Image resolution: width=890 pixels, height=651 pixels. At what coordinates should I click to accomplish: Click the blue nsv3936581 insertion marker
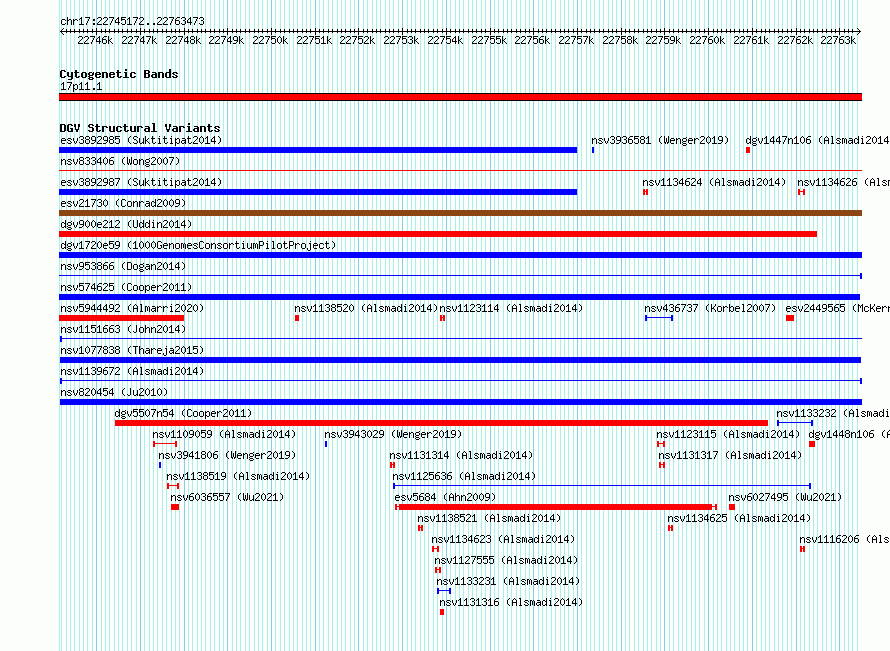pos(593,150)
